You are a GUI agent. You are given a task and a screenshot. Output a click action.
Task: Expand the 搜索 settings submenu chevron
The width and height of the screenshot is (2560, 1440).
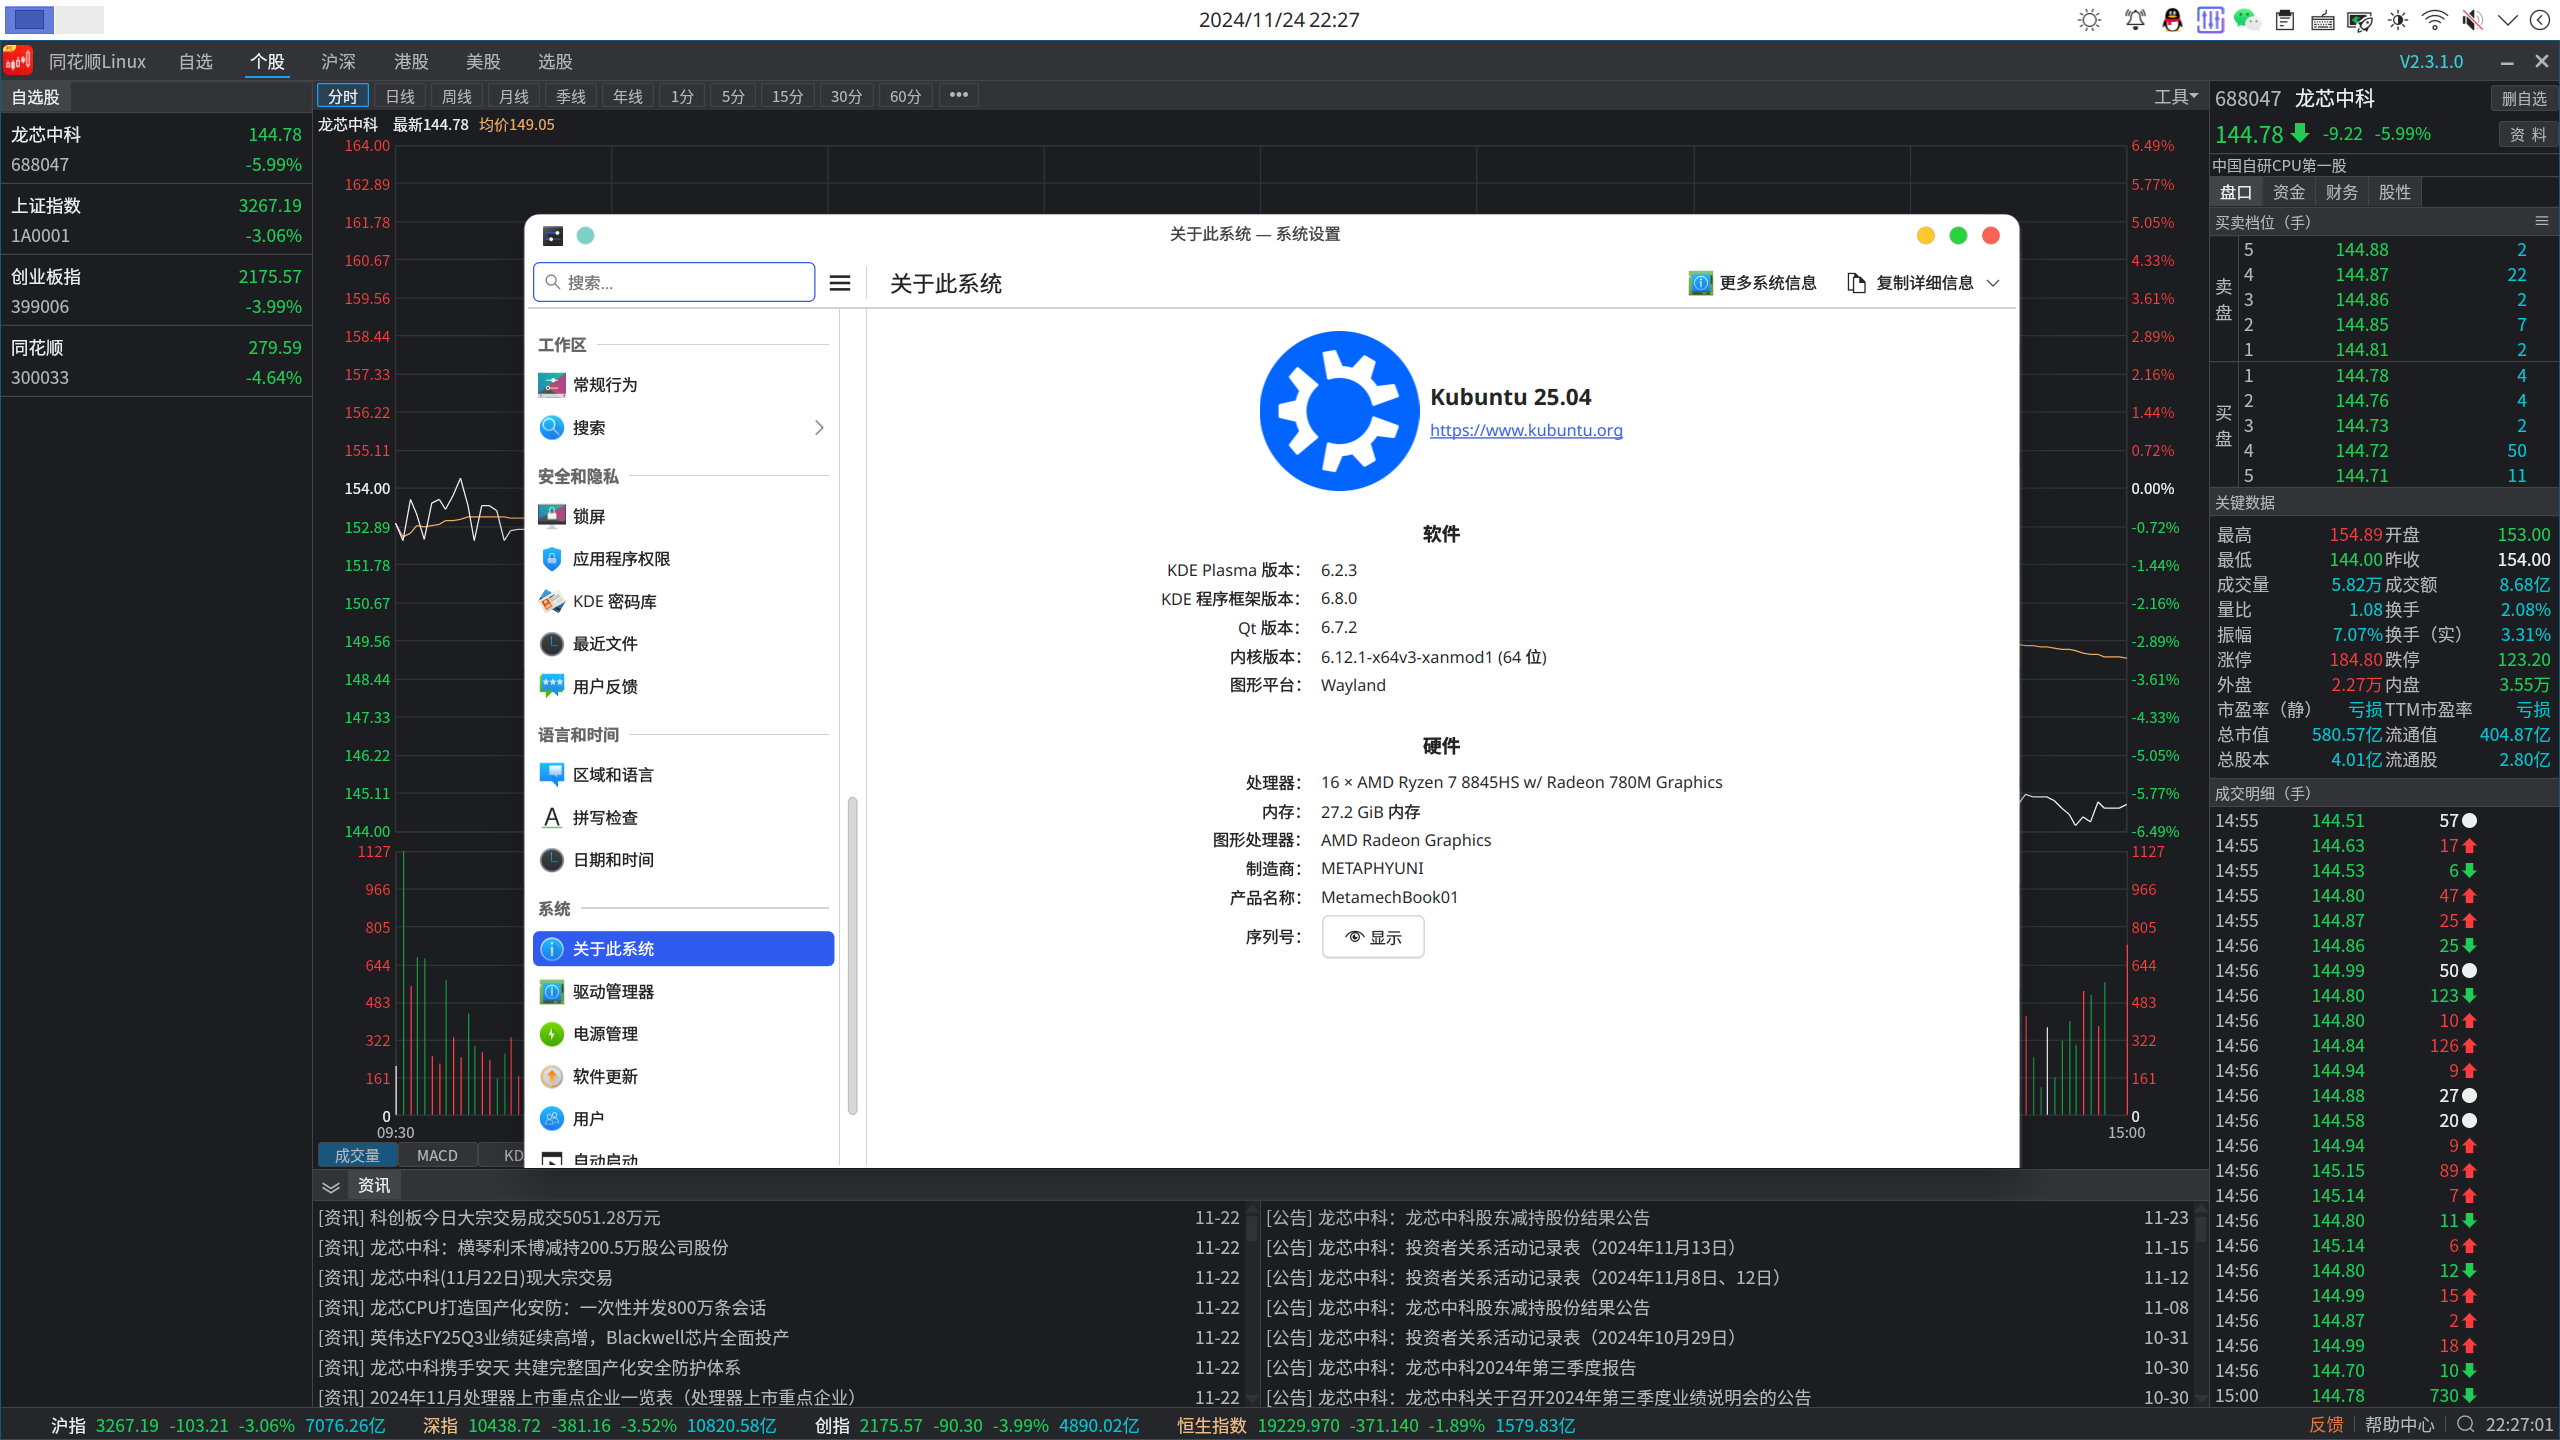[x=819, y=428]
